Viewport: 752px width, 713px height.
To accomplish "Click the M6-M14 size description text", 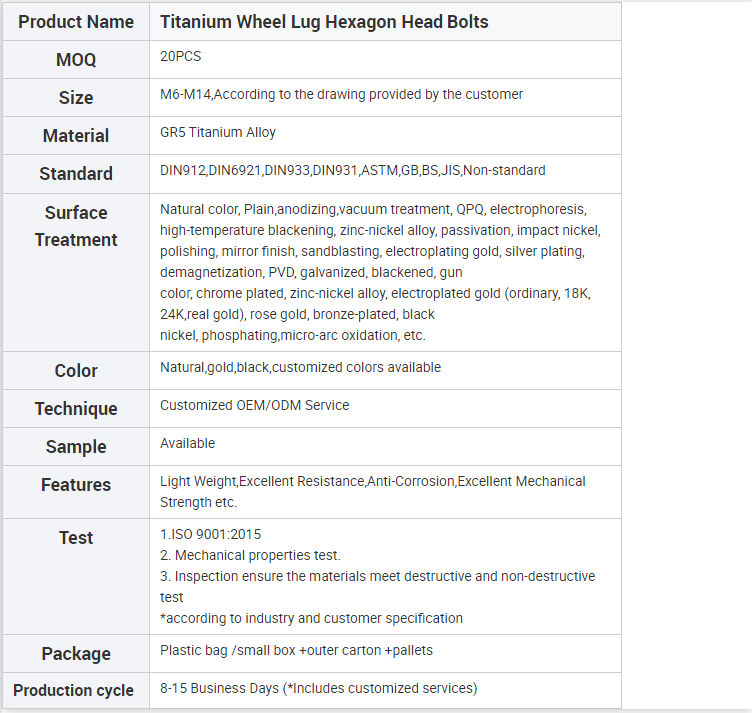I will pyautogui.click(x=341, y=94).
